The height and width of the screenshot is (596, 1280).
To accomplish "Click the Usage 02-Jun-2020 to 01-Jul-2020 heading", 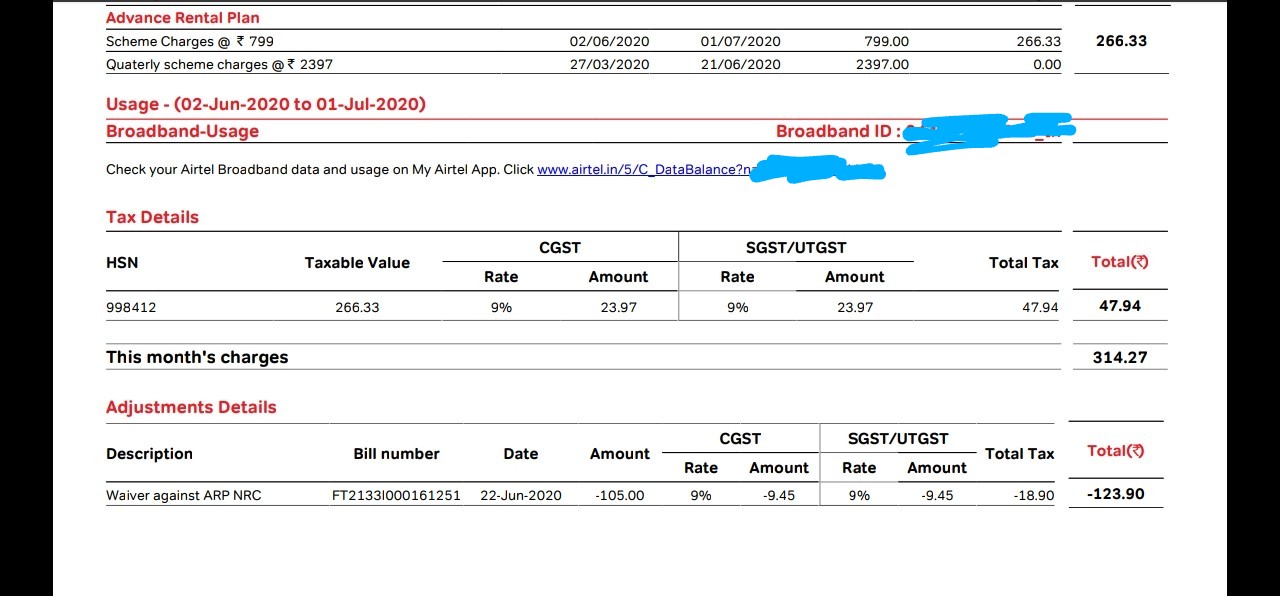I will (x=266, y=104).
